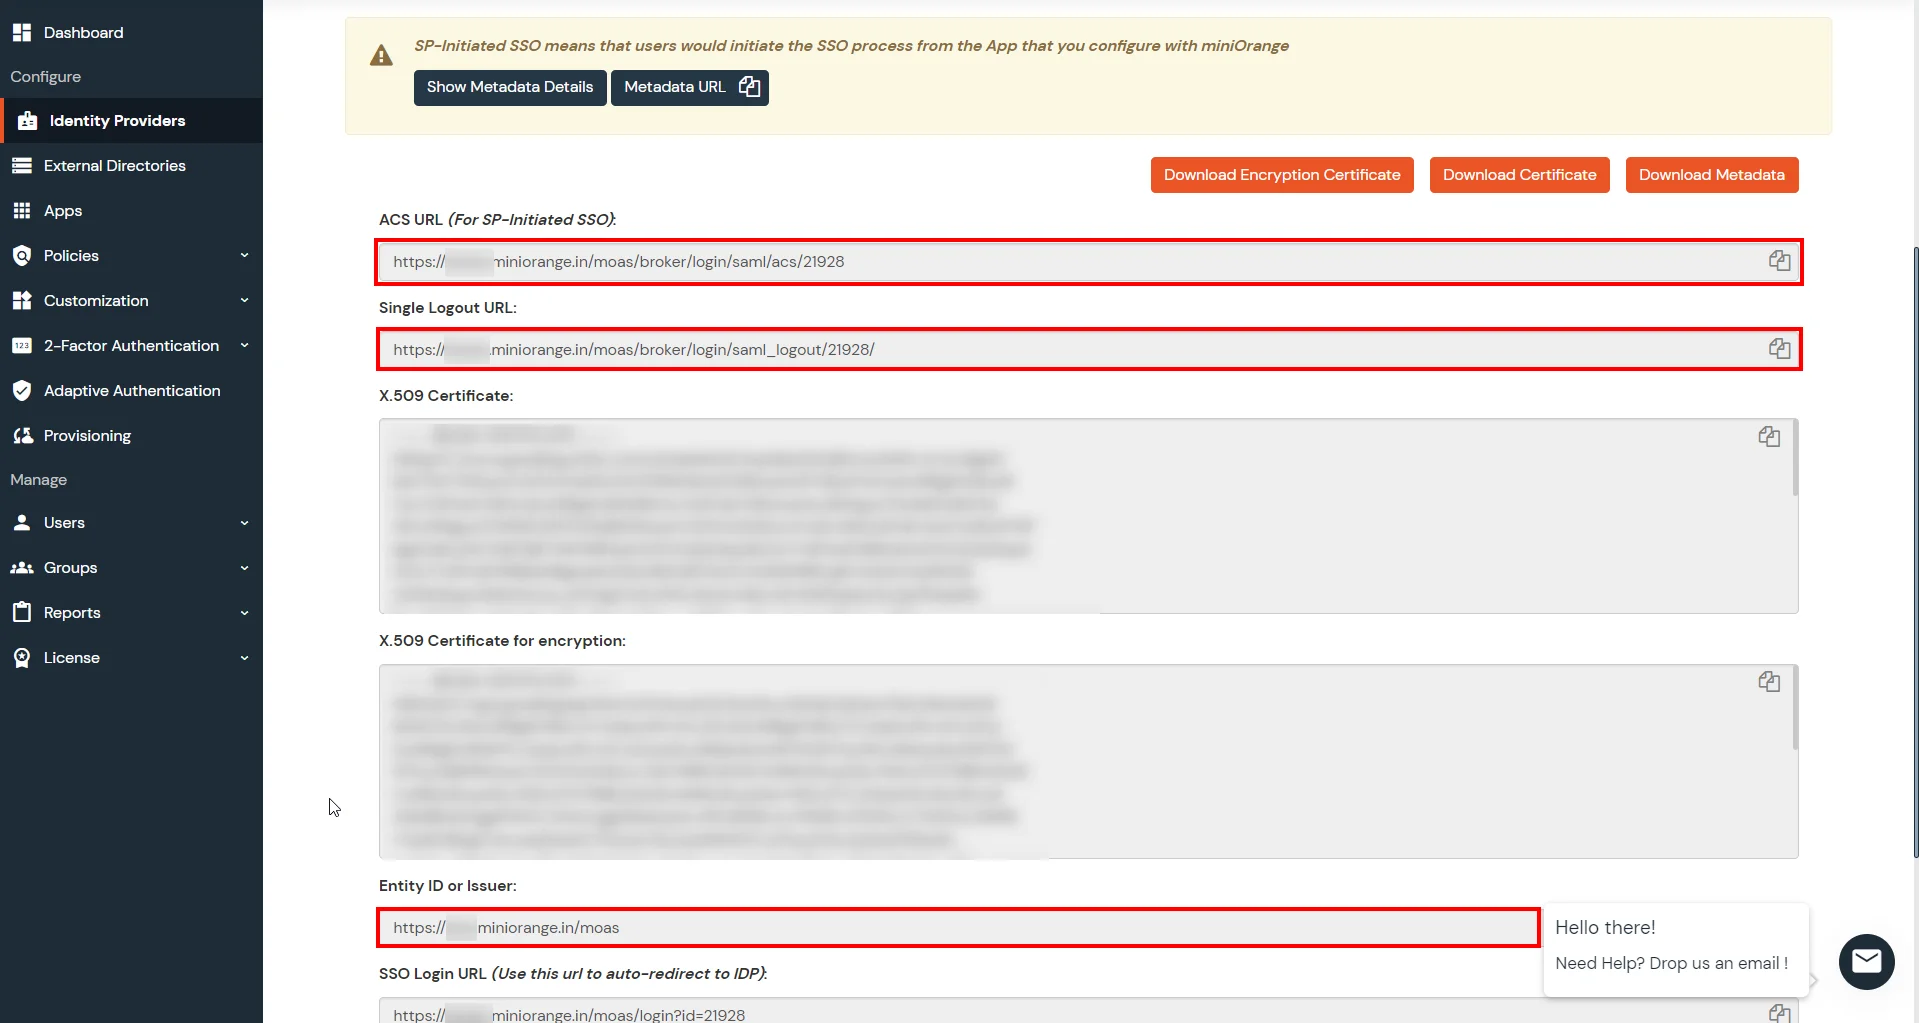Click the 'Configure' sidebar heading
The width and height of the screenshot is (1919, 1023).
point(46,77)
